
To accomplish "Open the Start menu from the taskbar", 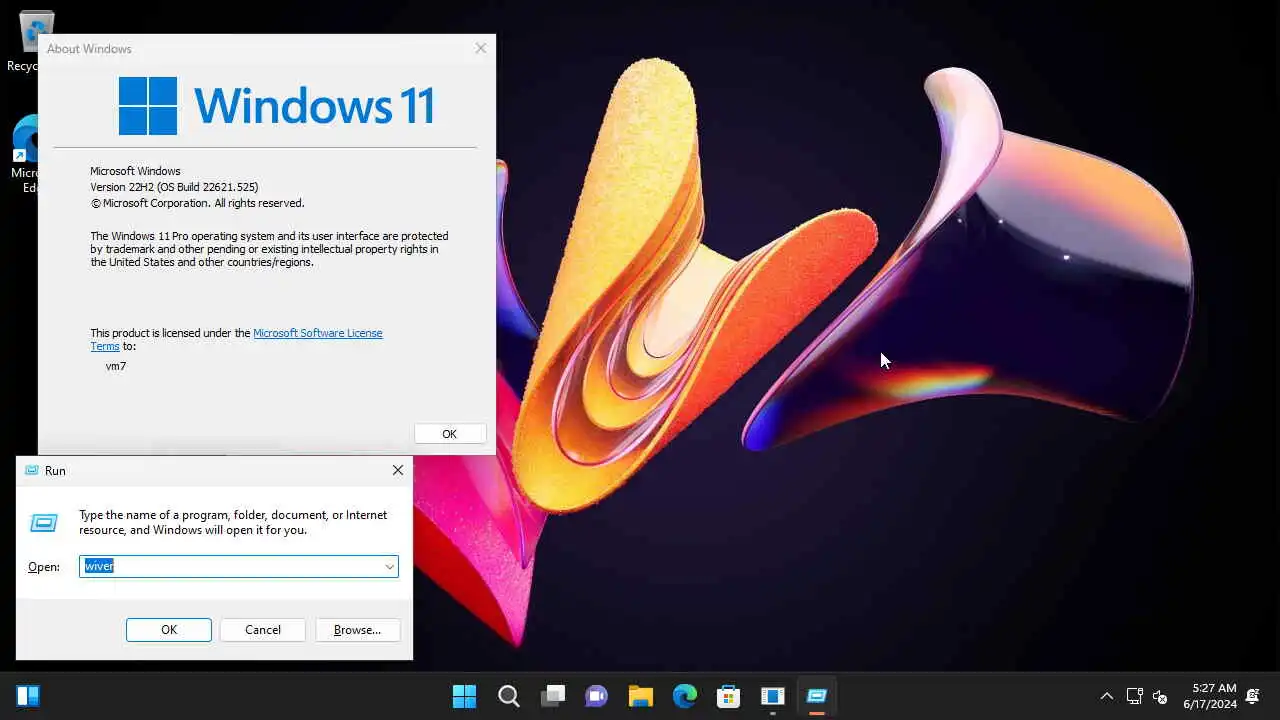I will coord(464,696).
